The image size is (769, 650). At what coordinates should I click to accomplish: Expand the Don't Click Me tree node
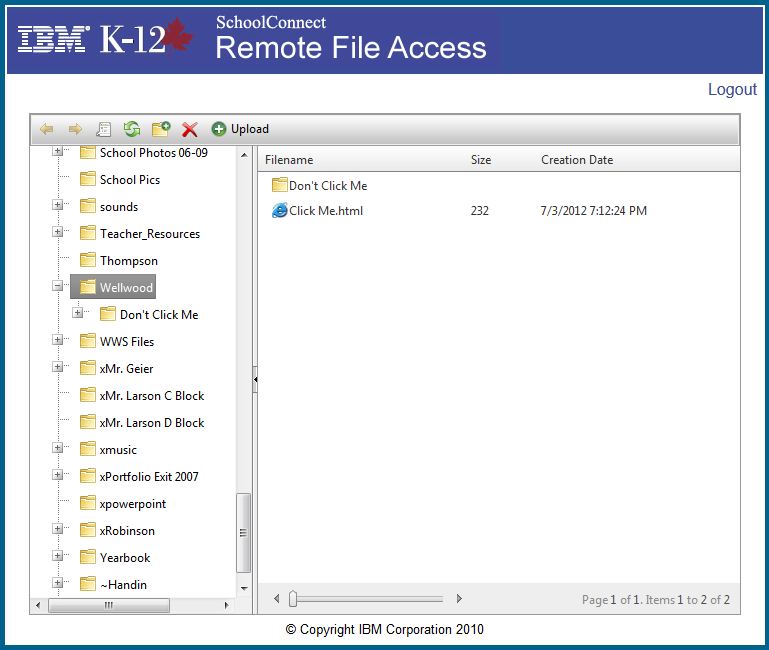click(77, 312)
